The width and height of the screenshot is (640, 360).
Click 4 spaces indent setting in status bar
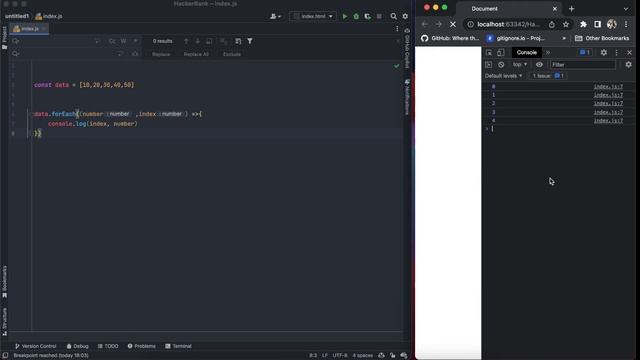click(x=362, y=356)
